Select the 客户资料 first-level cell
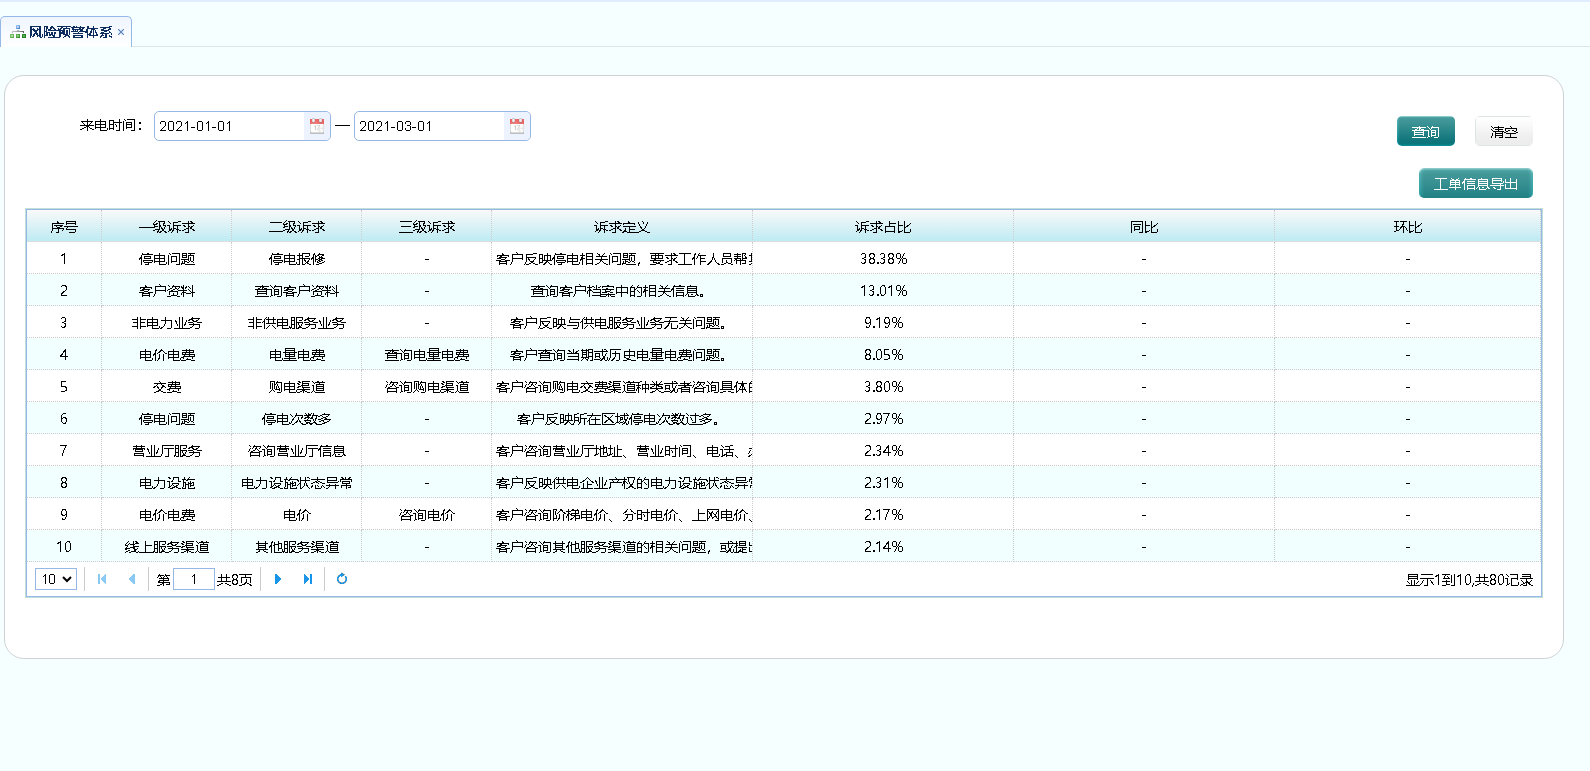 (x=167, y=291)
